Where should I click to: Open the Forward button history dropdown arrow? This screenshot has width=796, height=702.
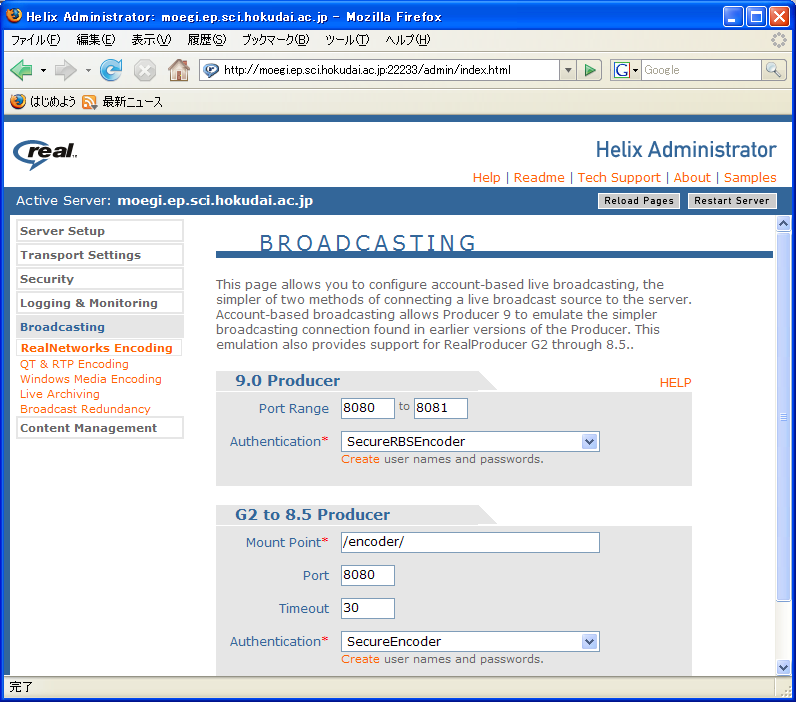pyautogui.click(x=88, y=71)
